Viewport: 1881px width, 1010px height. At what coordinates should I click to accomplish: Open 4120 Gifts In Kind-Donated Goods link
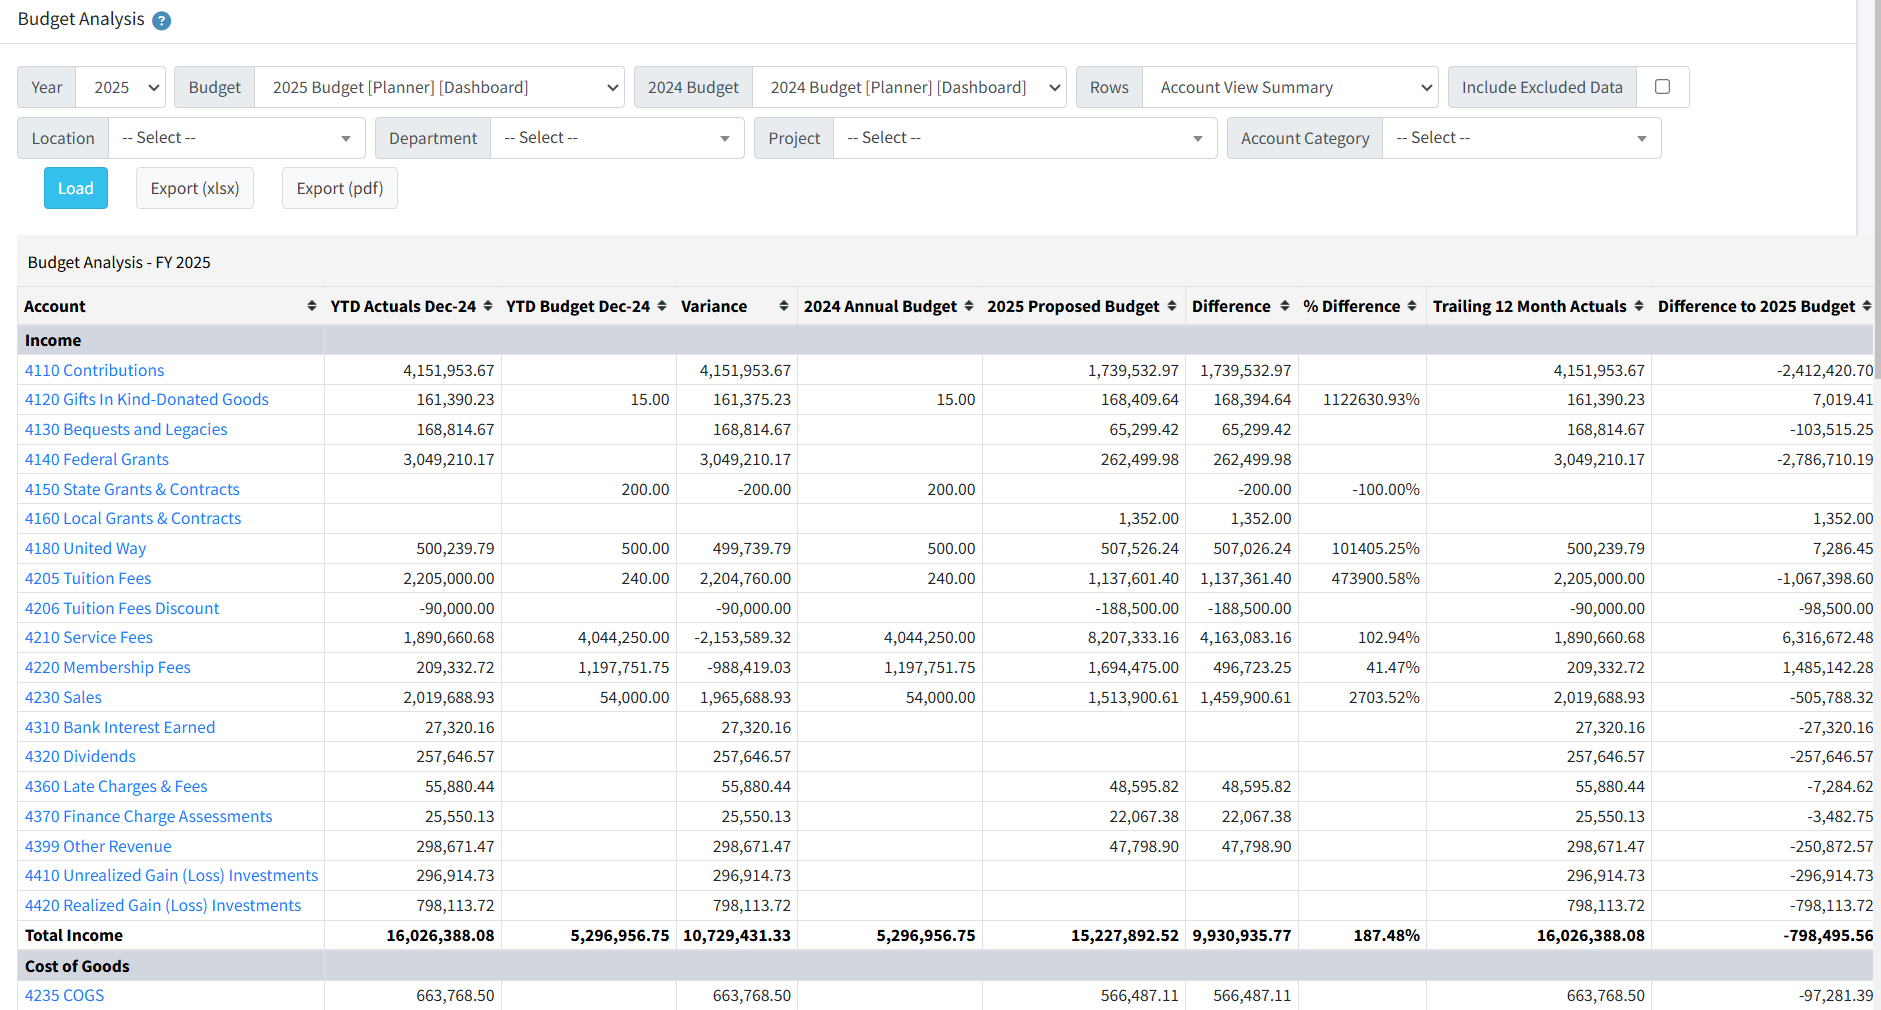click(x=147, y=399)
